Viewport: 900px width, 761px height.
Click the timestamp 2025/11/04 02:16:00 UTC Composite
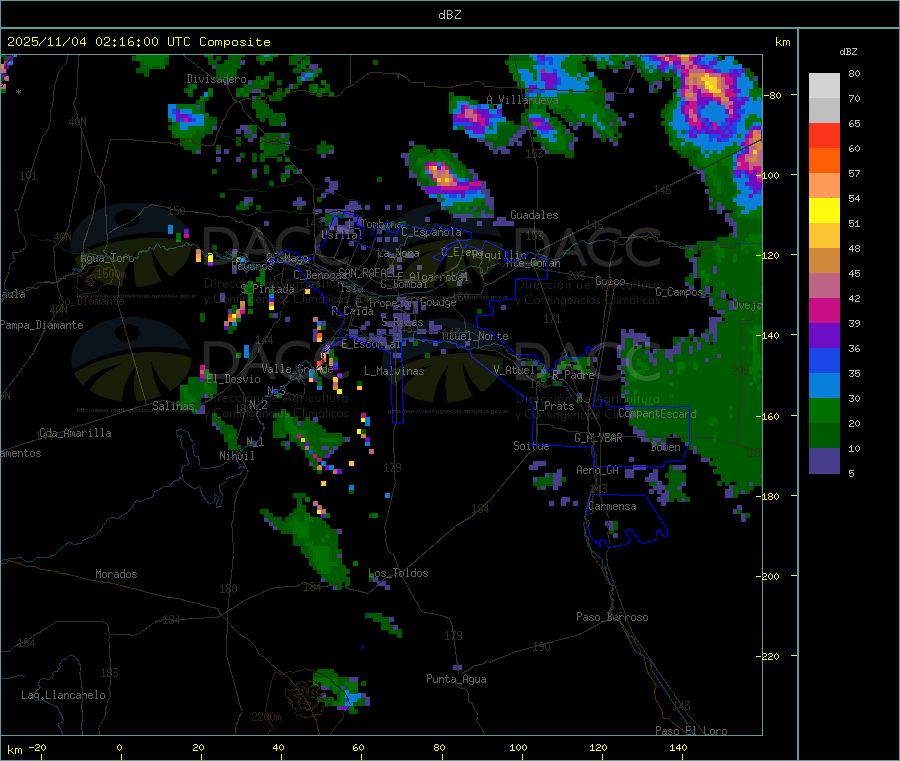click(138, 42)
